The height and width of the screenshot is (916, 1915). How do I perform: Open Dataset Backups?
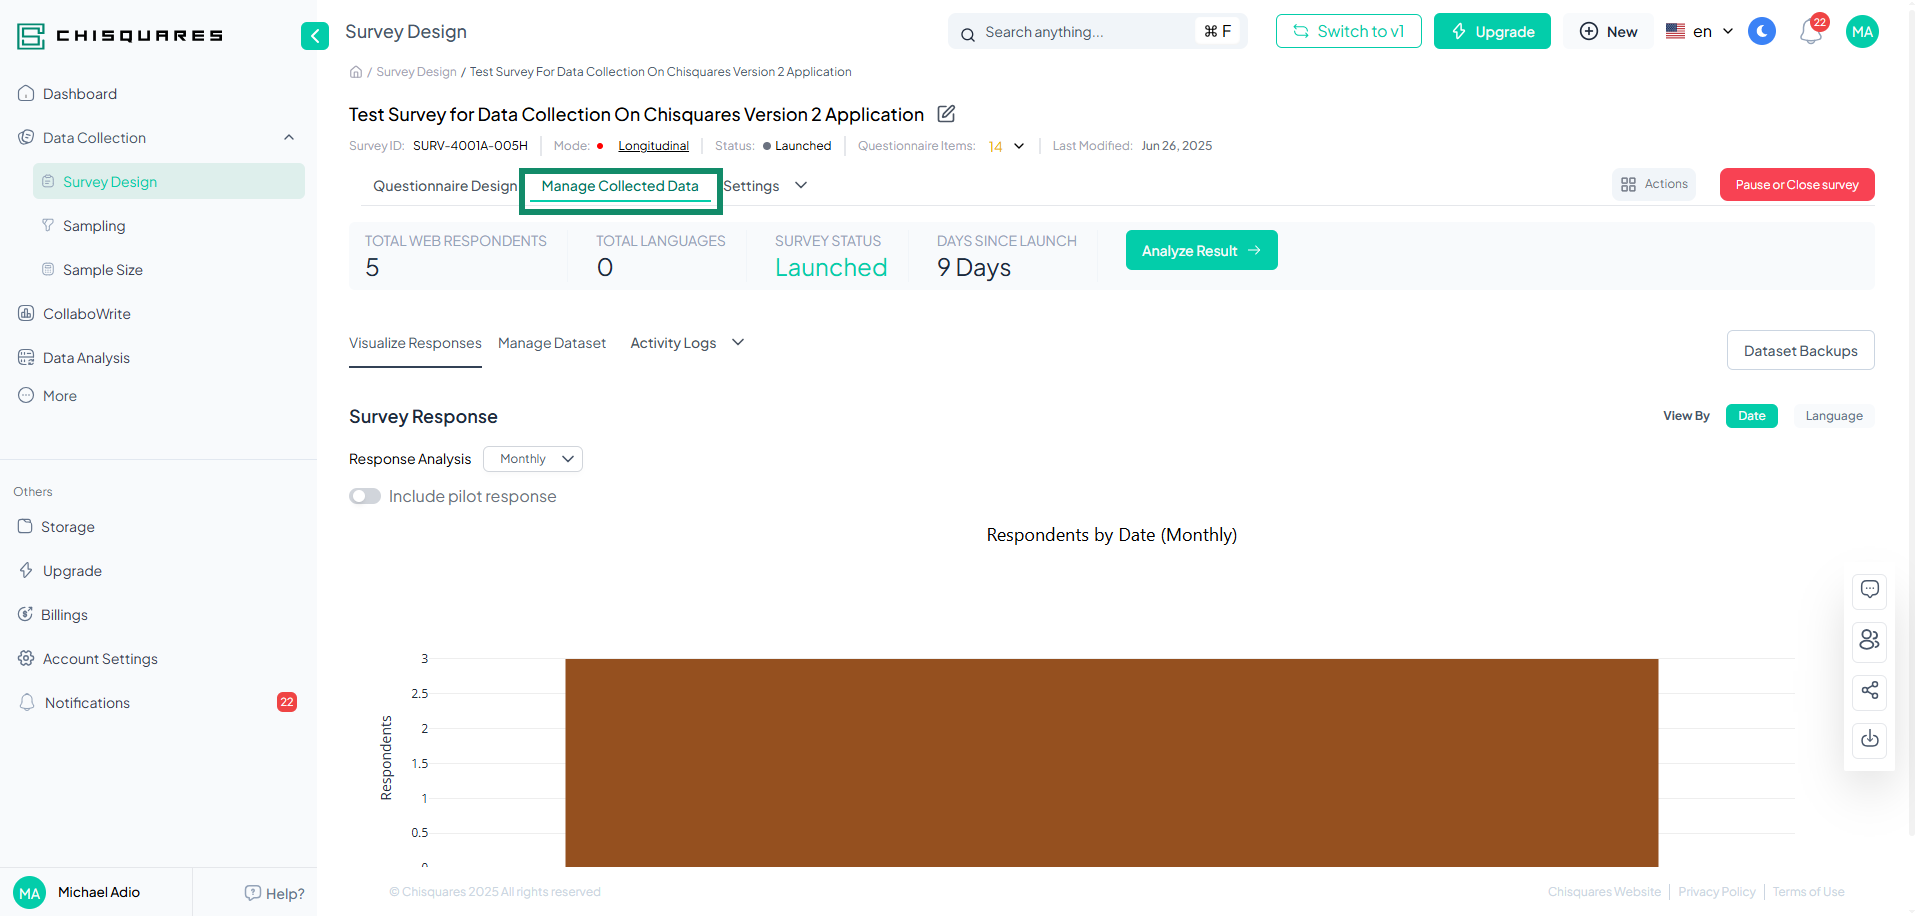(1800, 350)
